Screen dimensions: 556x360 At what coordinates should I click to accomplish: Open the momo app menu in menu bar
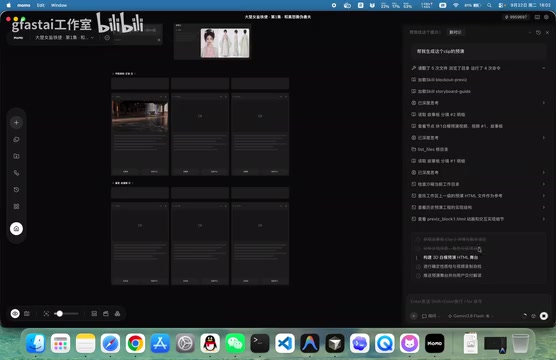(24, 5)
